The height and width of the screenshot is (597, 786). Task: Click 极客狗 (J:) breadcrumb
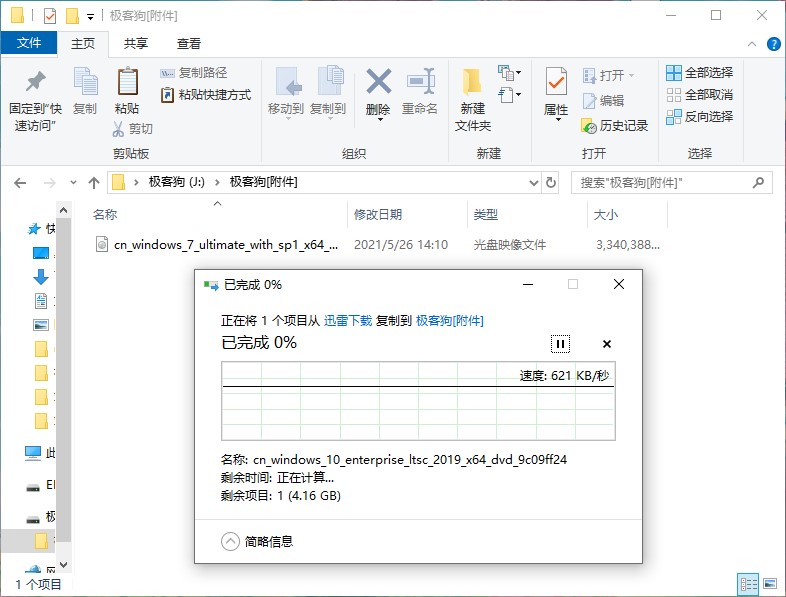(x=176, y=182)
